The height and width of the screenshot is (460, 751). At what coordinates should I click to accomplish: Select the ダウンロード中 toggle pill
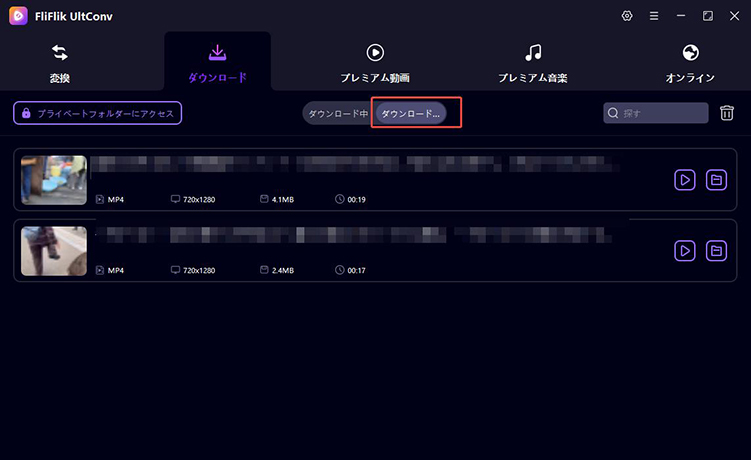coord(338,114)
